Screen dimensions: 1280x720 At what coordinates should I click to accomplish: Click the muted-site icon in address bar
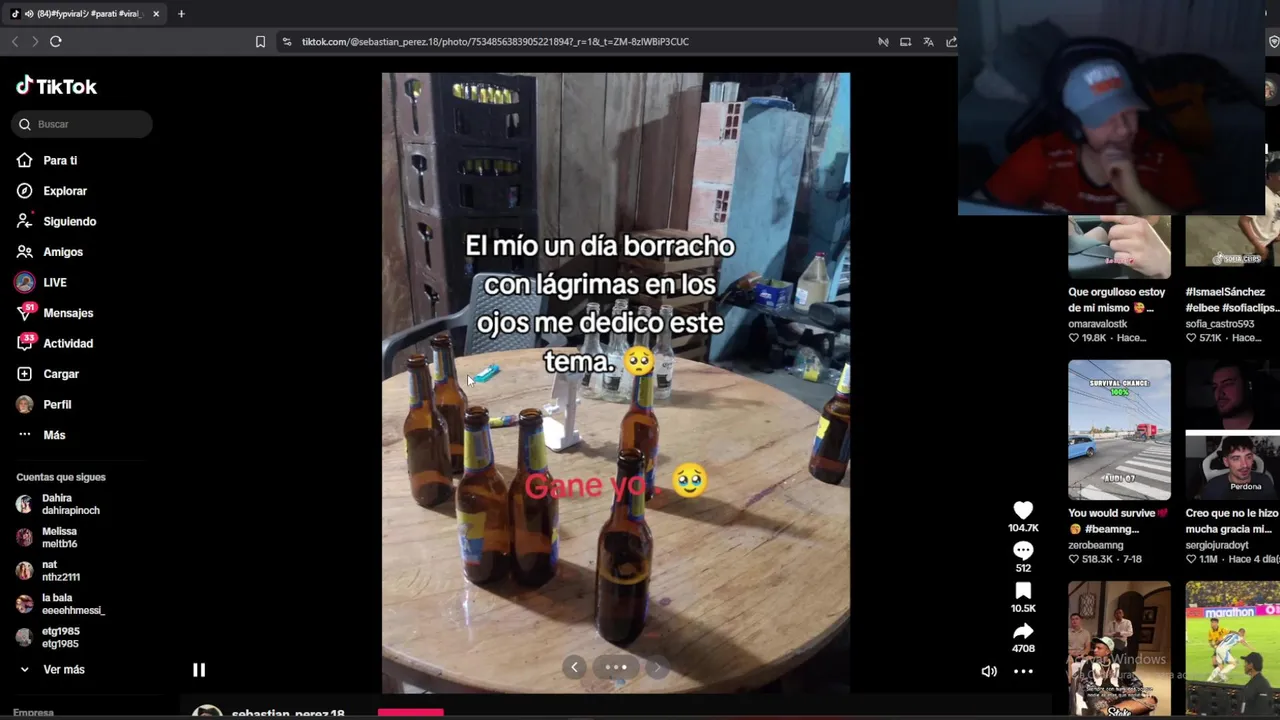pos(883,42)
